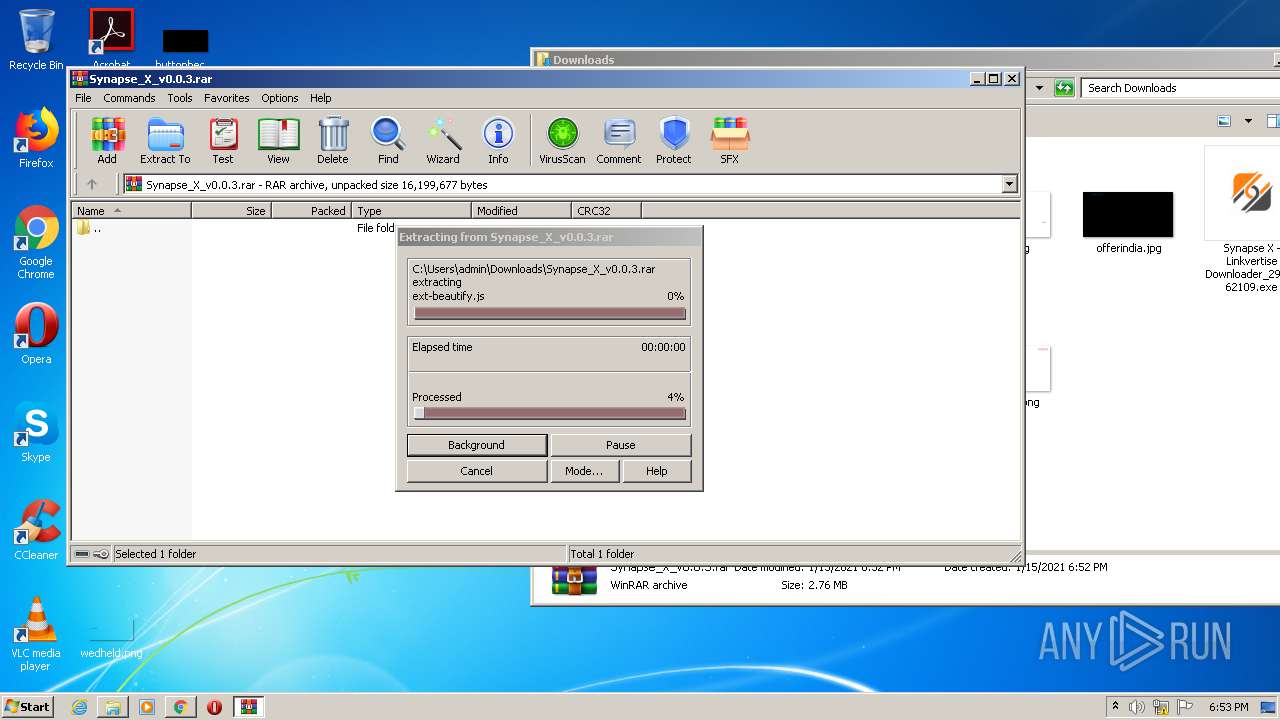Open the File menu
Screen dimensions: 1280x720
tap(83, 98)
